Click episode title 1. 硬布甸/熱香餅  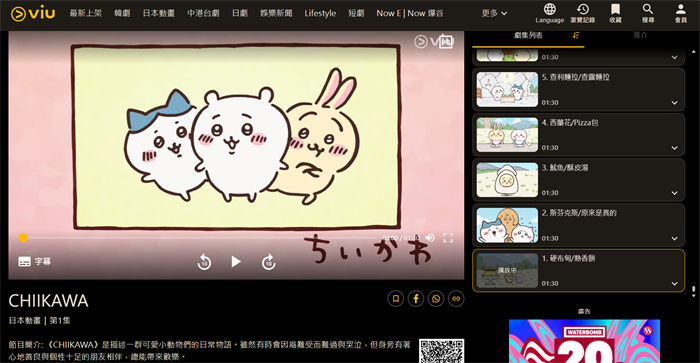568,258
